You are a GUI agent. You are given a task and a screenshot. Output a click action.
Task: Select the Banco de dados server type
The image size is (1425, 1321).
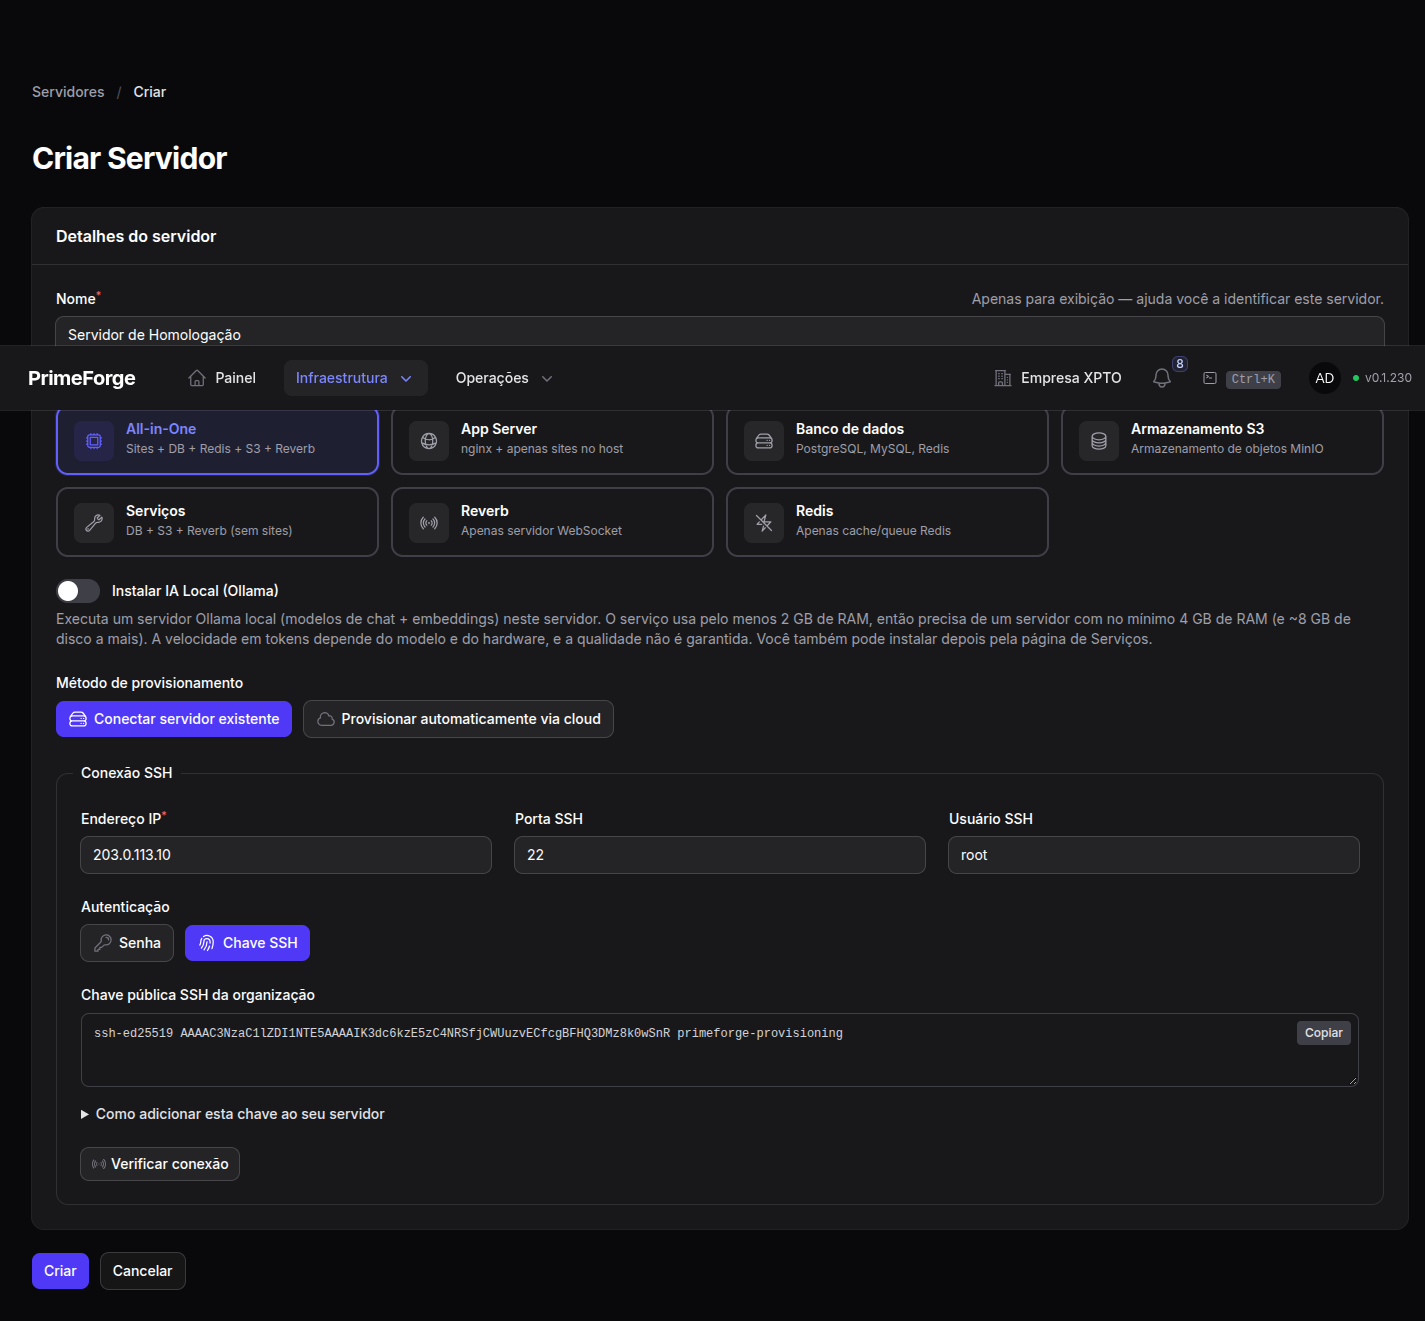click(x=887, y=439)
